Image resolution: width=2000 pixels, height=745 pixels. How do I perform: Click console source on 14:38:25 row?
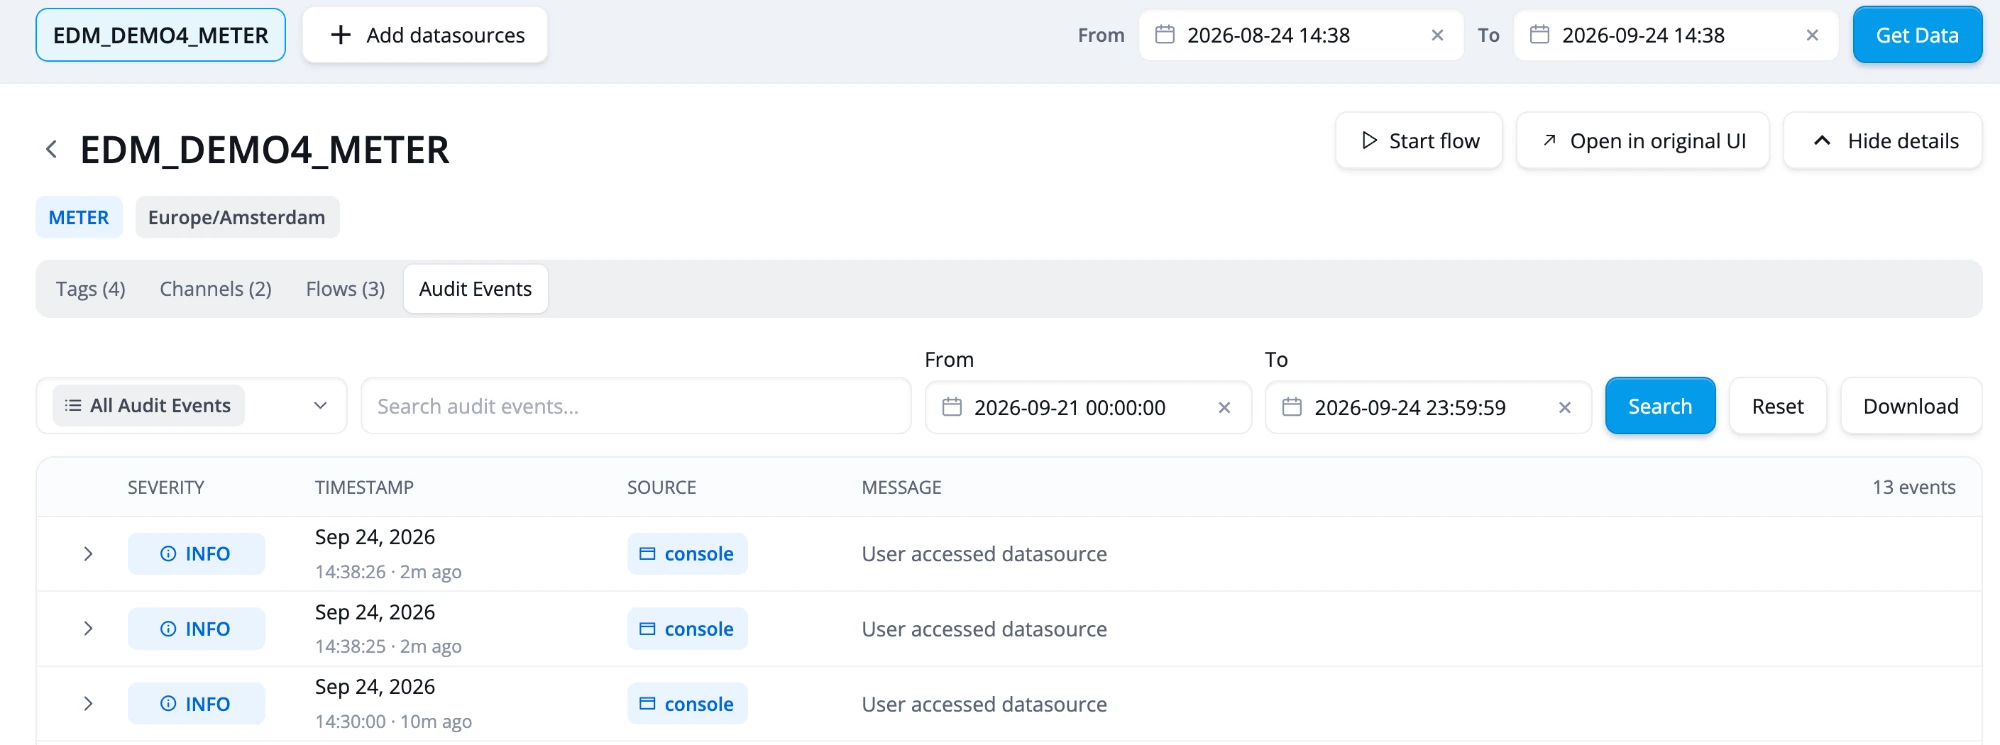687,629
